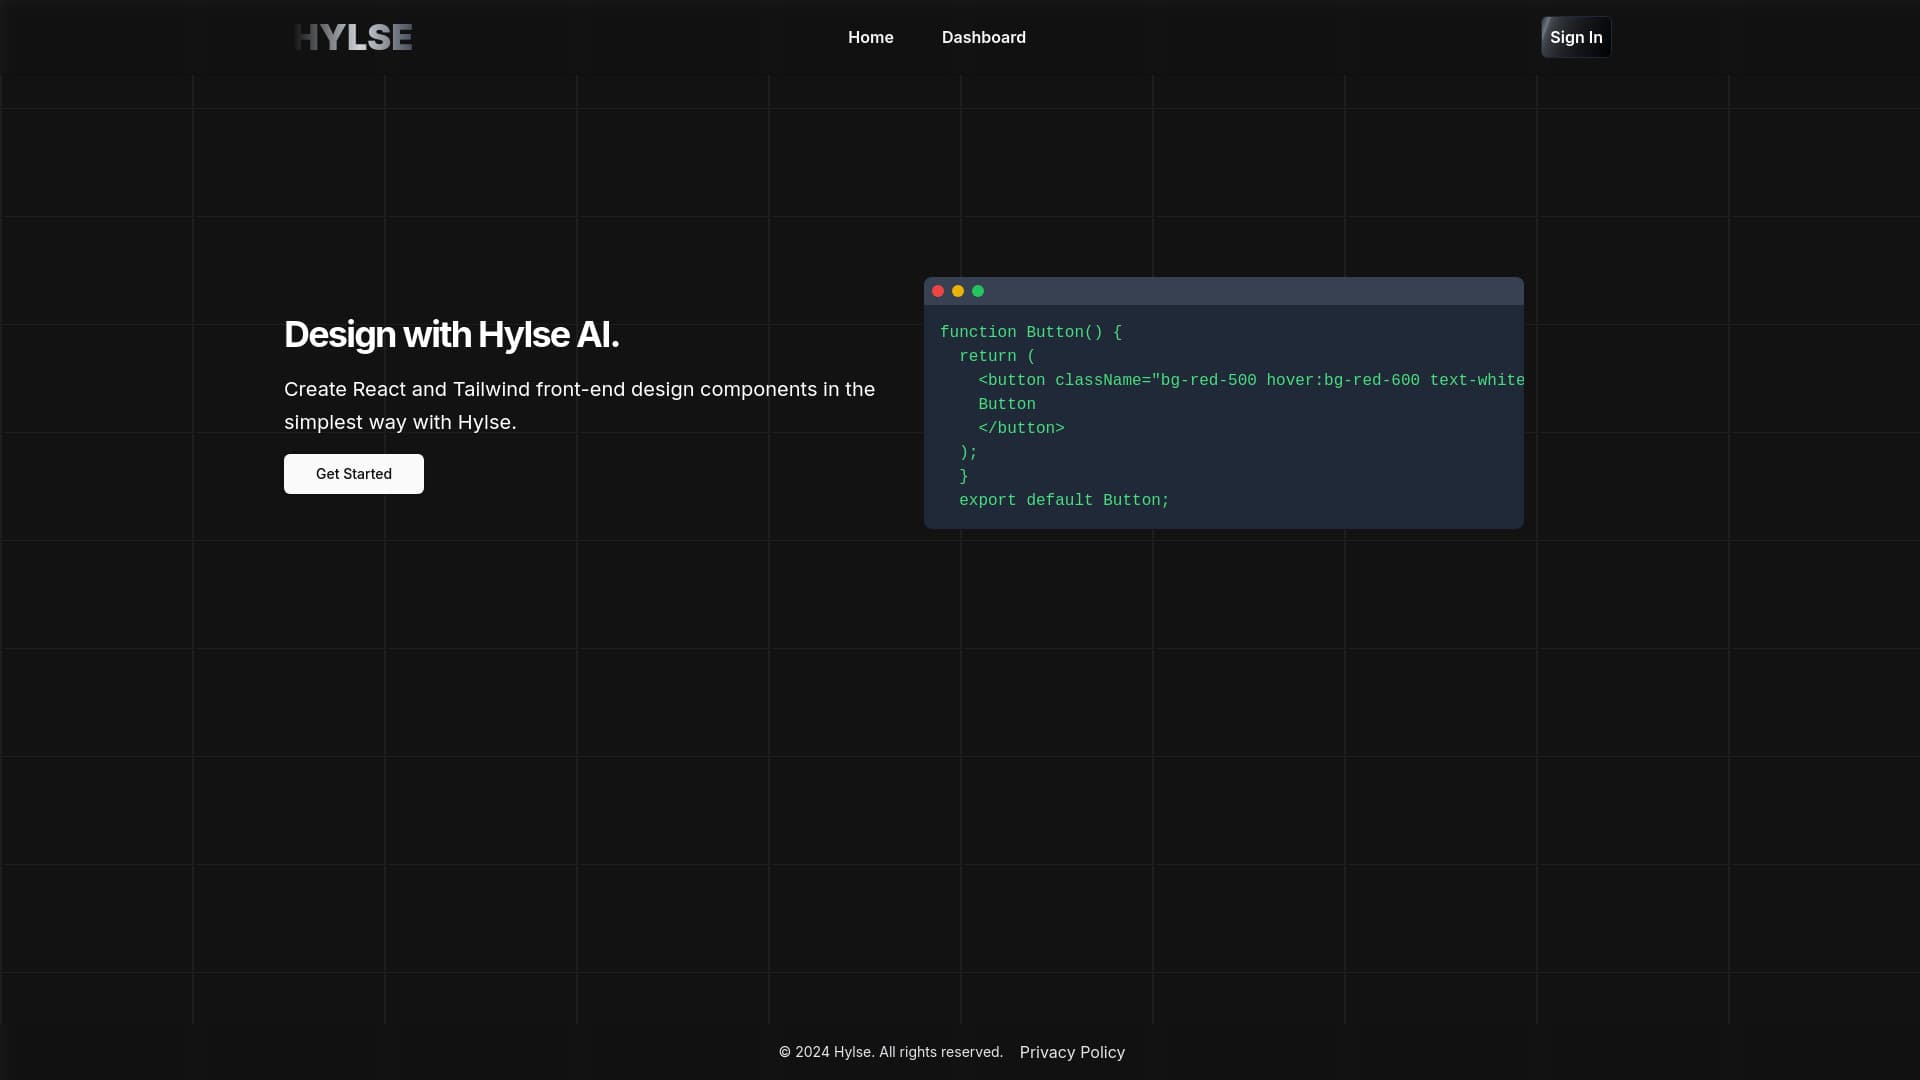Select the code line 'function Button() {'
This screenshot has width=1920, height=1080.
click(x=1031, y=332)
